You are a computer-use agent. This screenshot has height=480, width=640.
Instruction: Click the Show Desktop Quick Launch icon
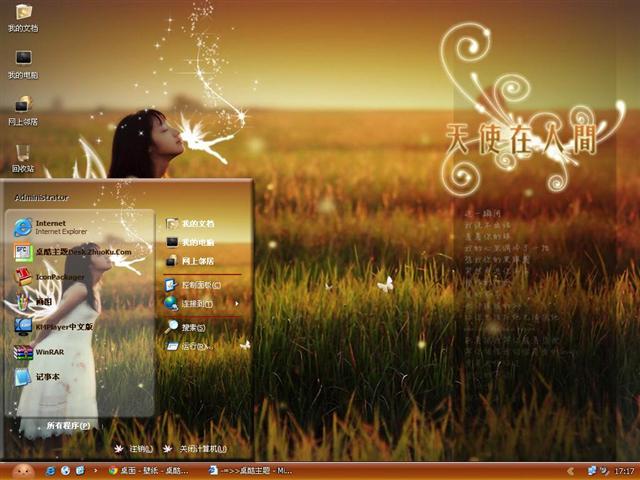80,471
